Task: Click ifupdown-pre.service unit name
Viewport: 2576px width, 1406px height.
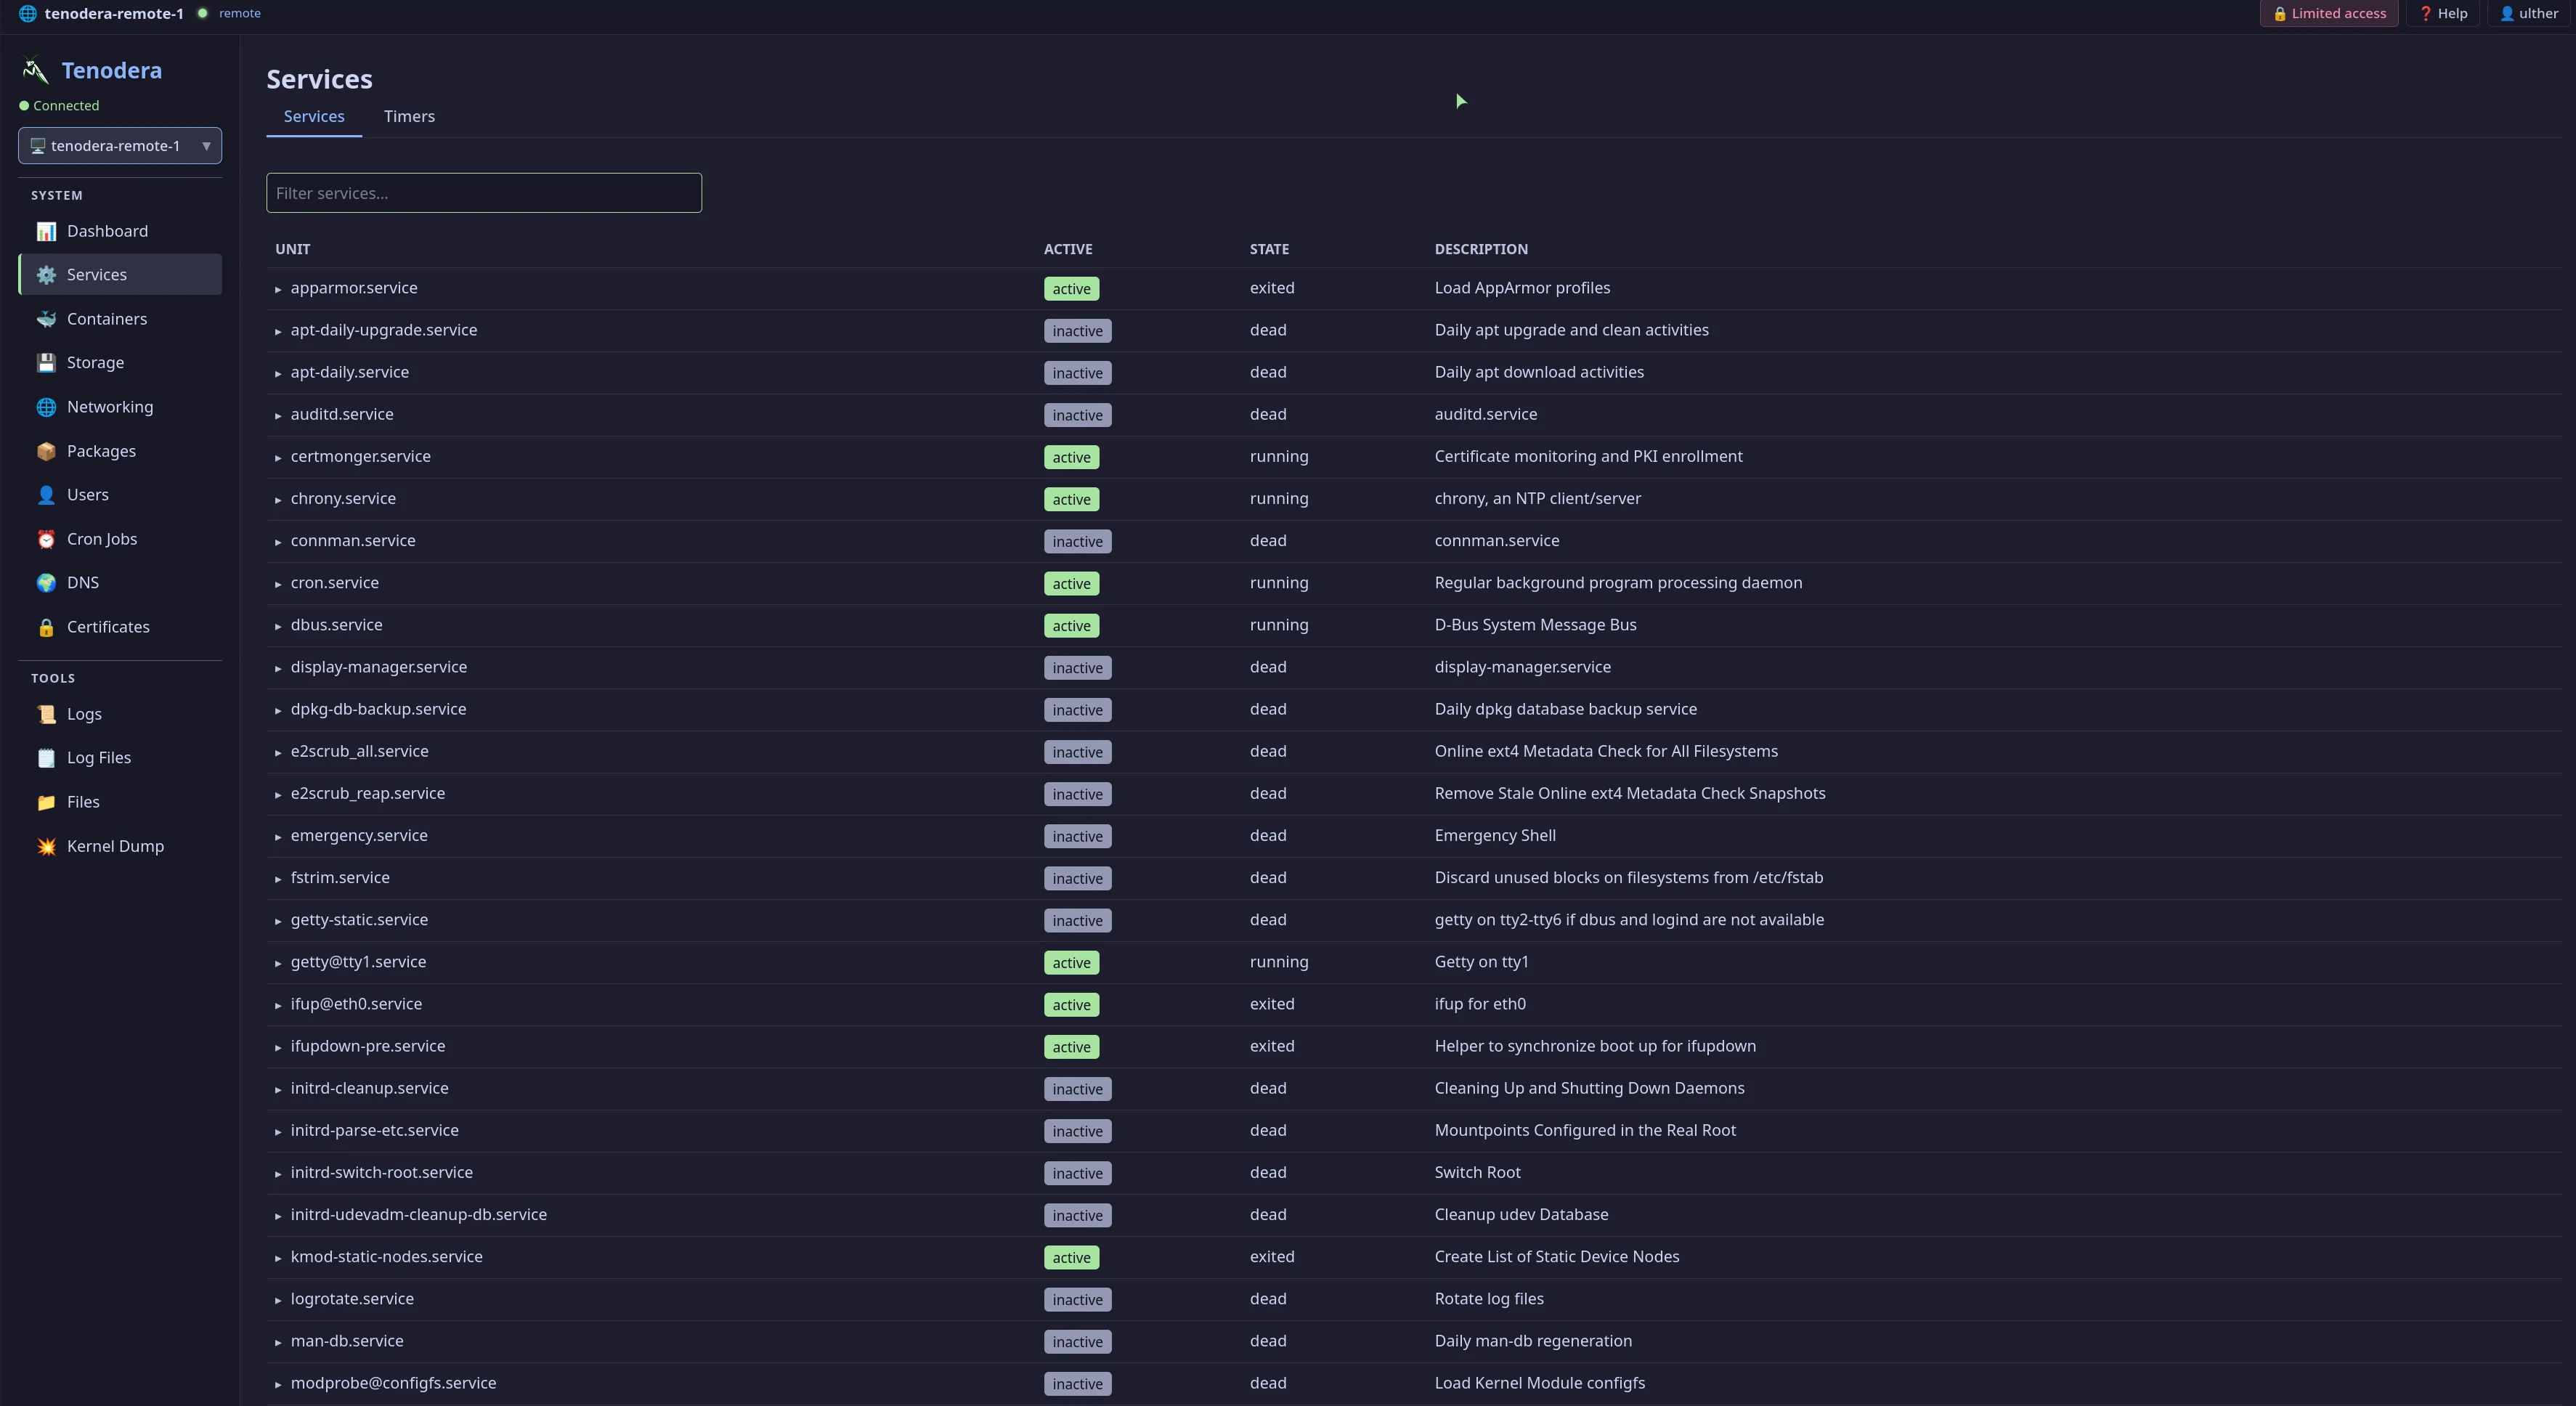Action: click(x=368, y=1046)
